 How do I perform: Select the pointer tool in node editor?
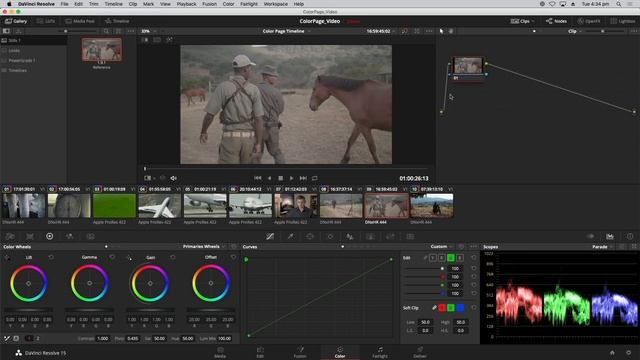click(x=441, y=31)
